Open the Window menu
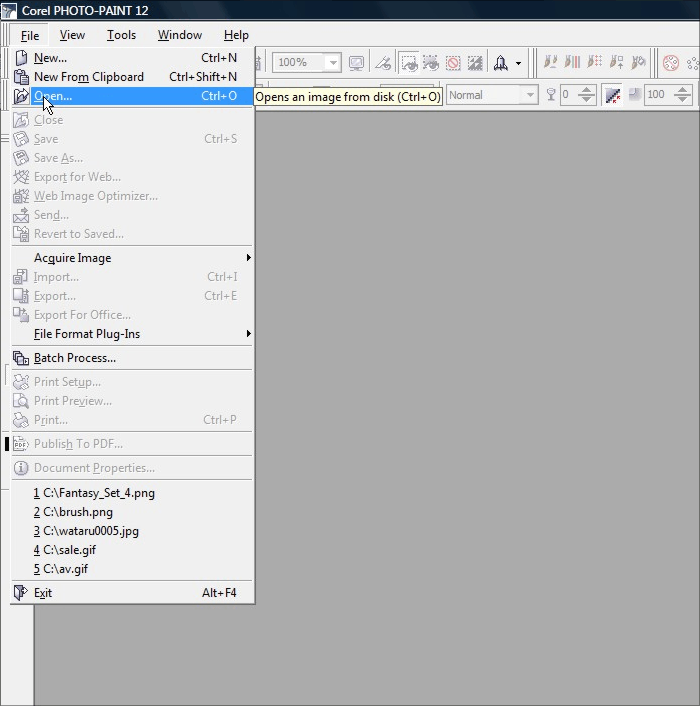Image resolution: width=700 pixels, height=706 pixels. (179, 35)
